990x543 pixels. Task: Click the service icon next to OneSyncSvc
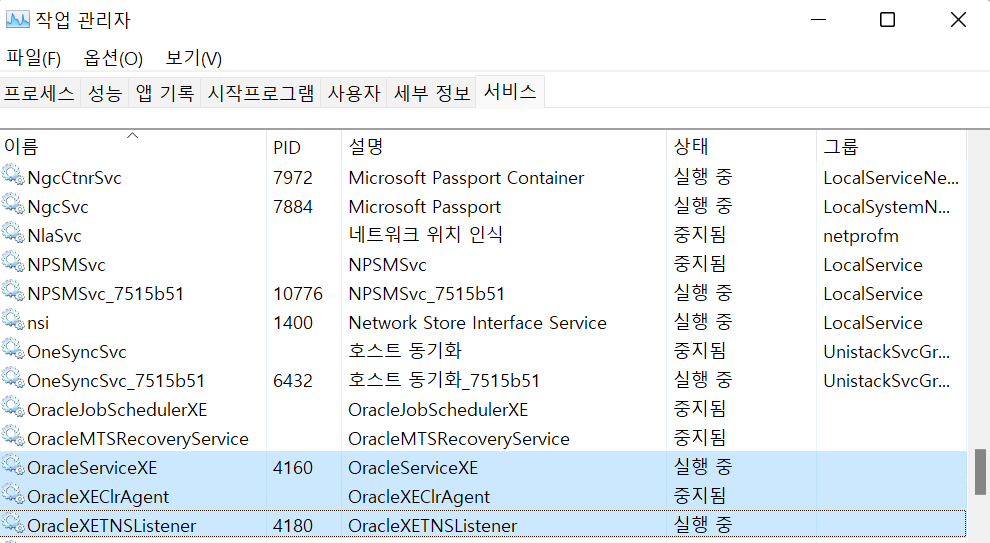click(x=13, y=349)
